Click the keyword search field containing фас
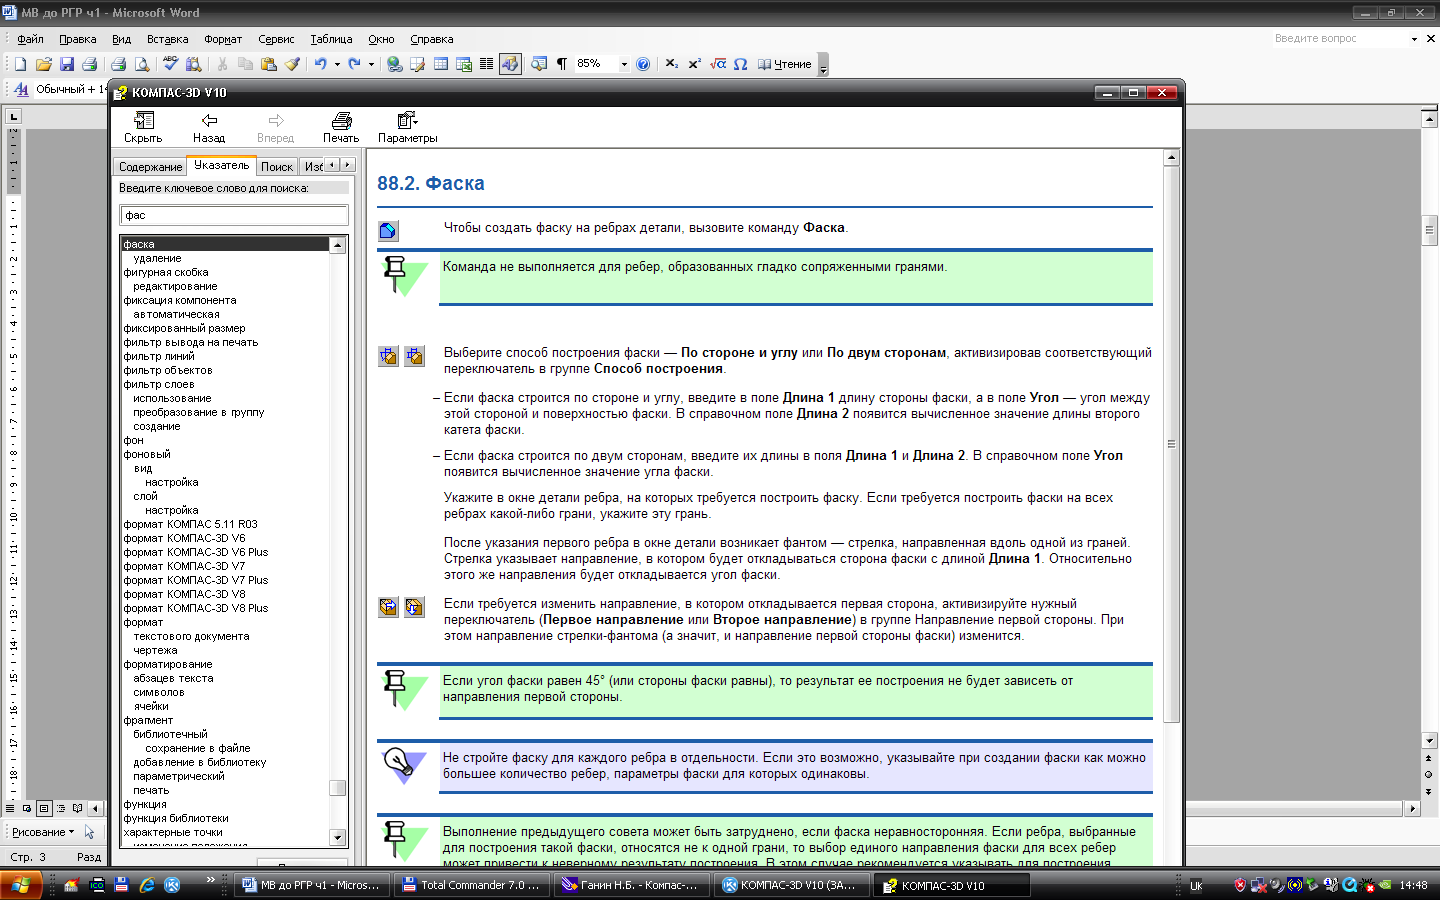The image size is (1440, 900). coord(234,215)
